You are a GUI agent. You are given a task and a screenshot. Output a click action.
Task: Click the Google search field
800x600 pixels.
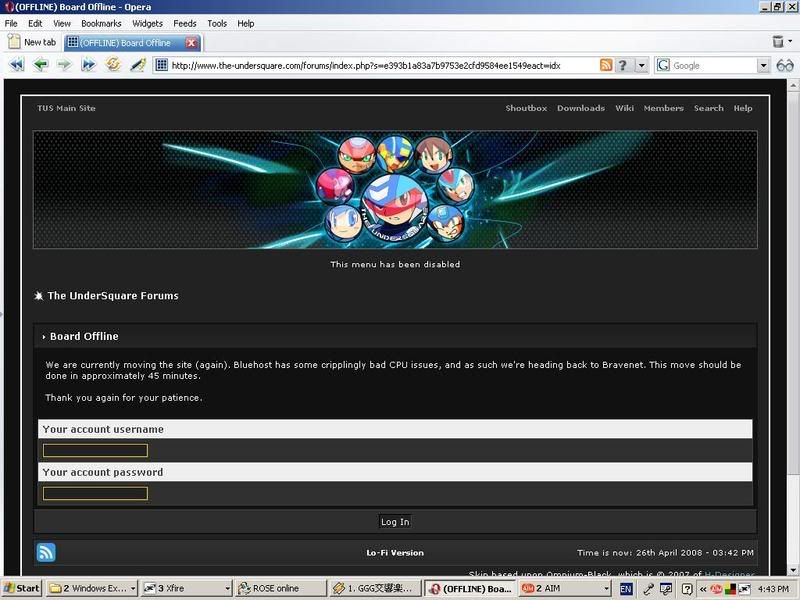point(713,65)
